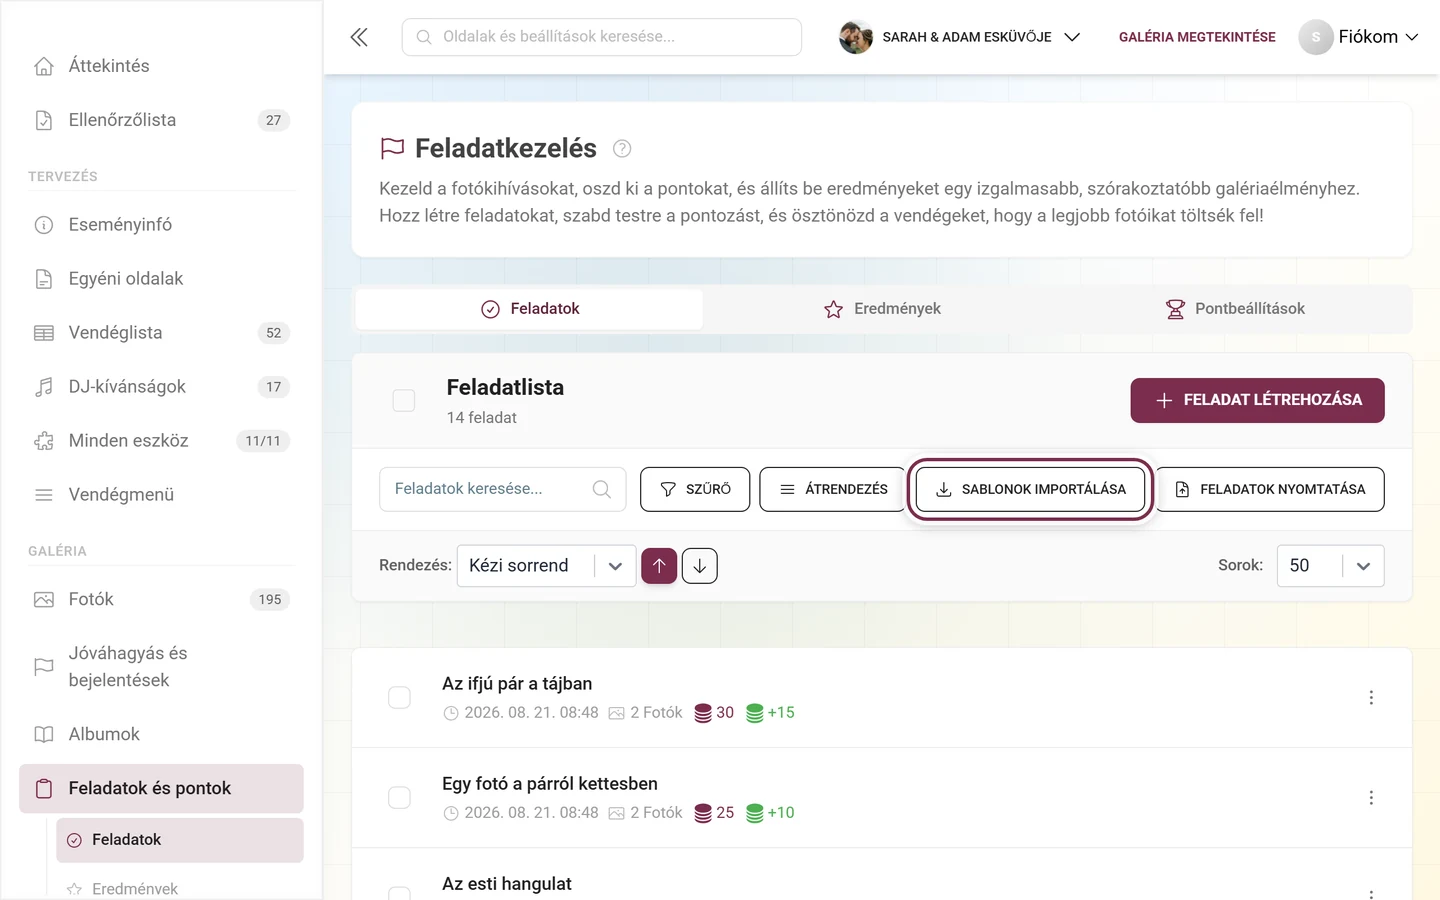1440x900 pixels.
Task: Select the Feladatok tab
Action: tap(529, 309)
